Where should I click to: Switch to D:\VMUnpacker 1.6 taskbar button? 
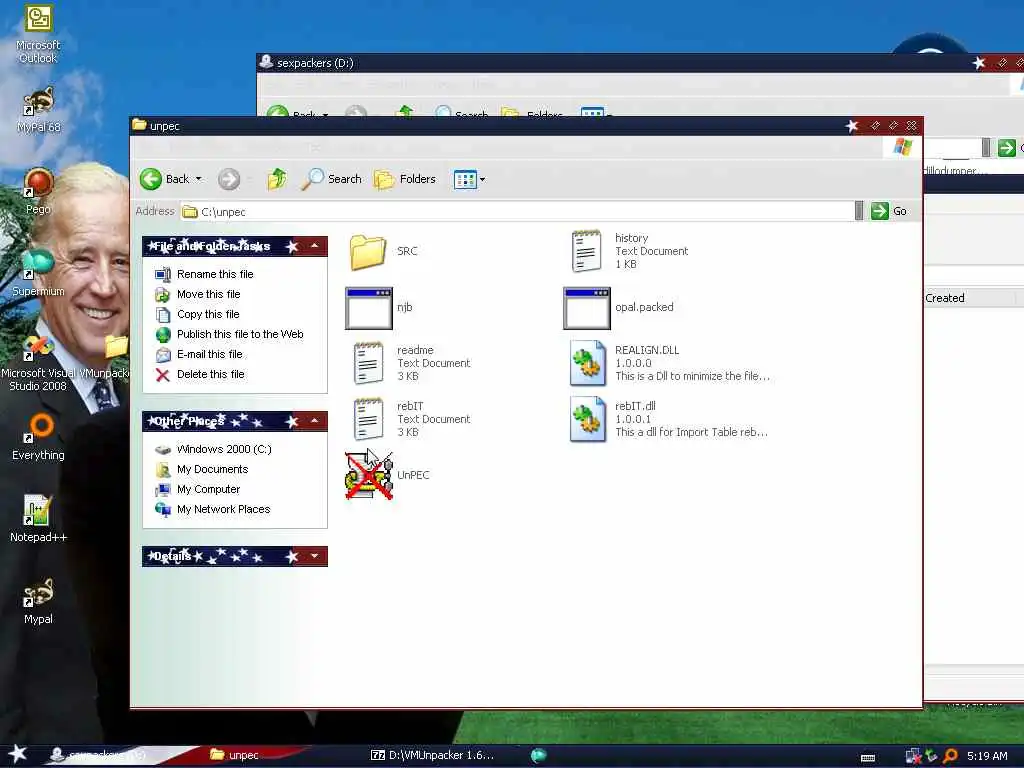[432, 755]
